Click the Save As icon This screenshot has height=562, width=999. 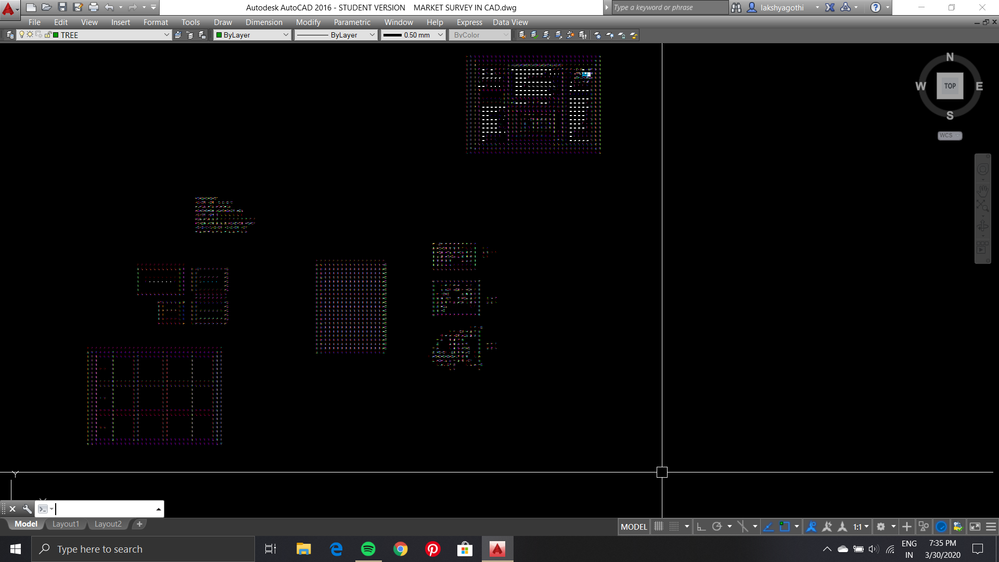[78, 7]
